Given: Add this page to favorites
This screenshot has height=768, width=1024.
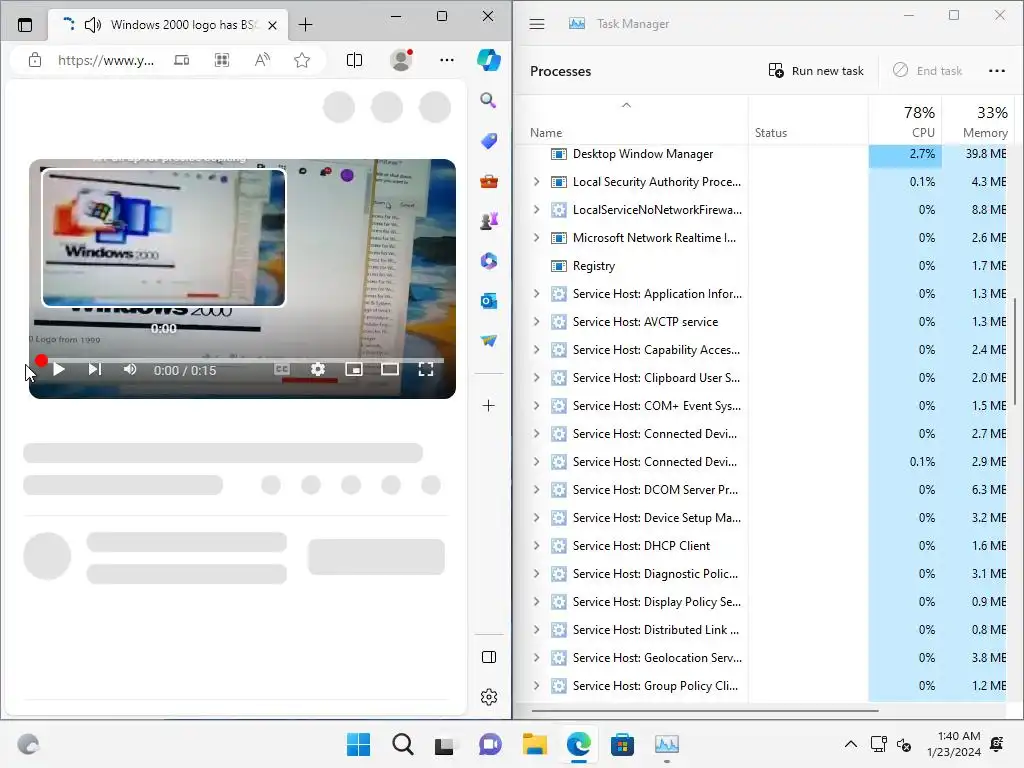Looking at the screenshot, I should pos(302,60).
